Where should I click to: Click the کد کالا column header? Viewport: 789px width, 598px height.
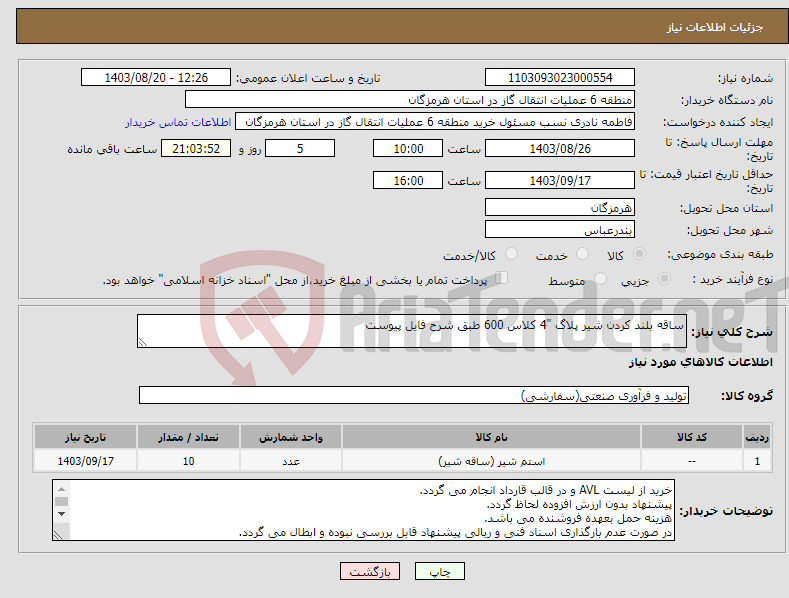click(692, 437)
